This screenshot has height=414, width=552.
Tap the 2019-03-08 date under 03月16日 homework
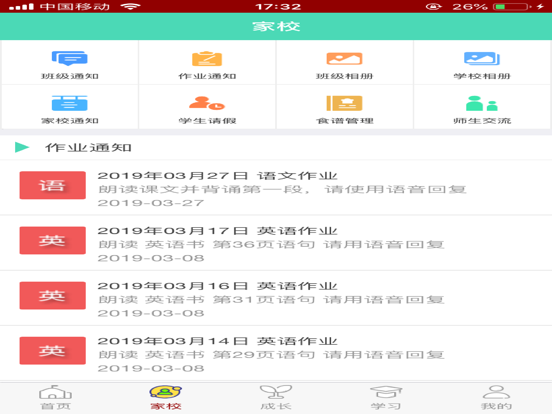point(151,313)
